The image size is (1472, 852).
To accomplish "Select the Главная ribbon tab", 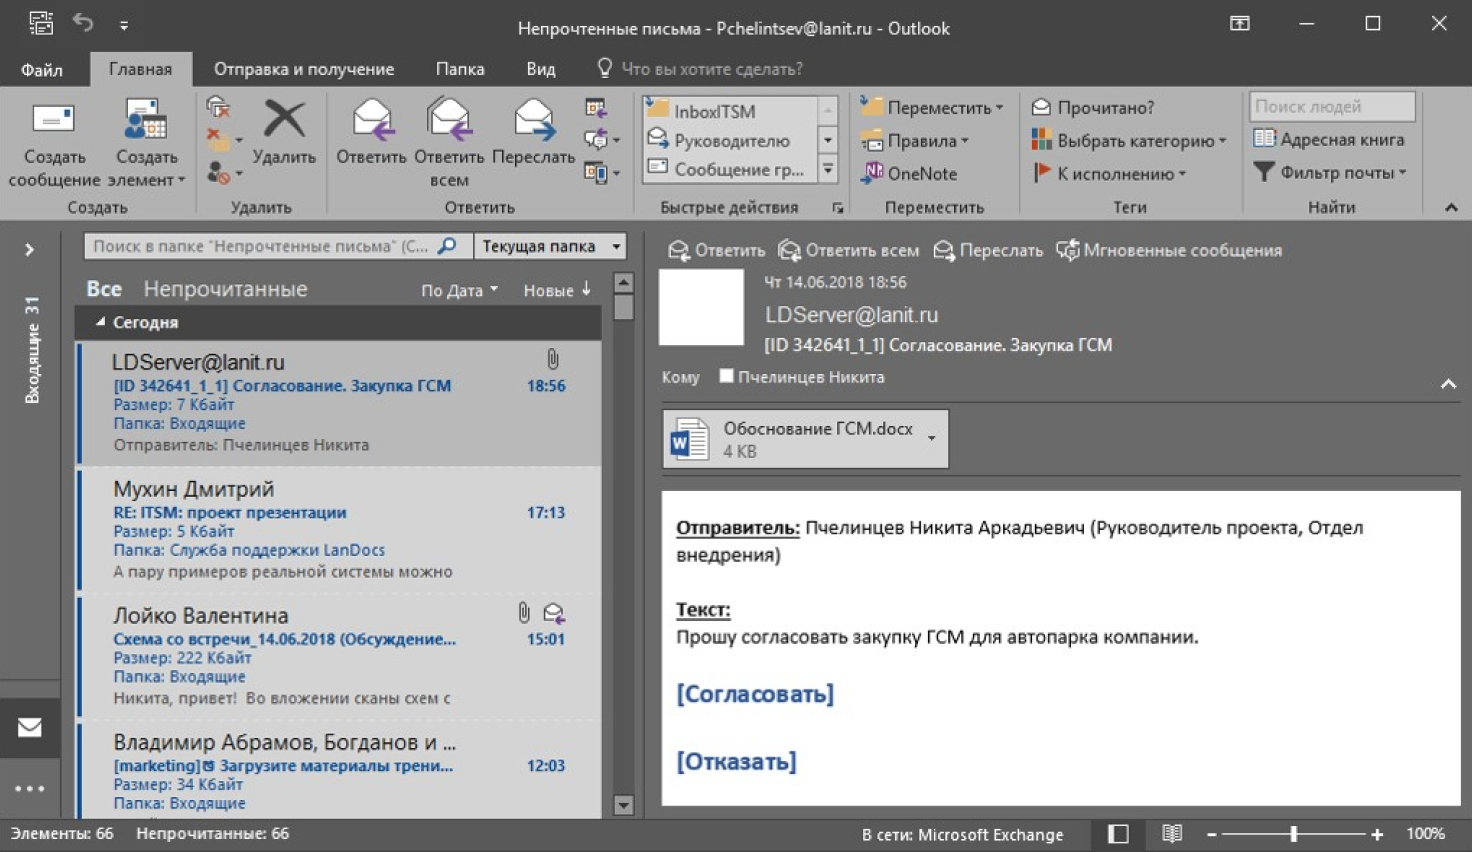I will (140, 69).
